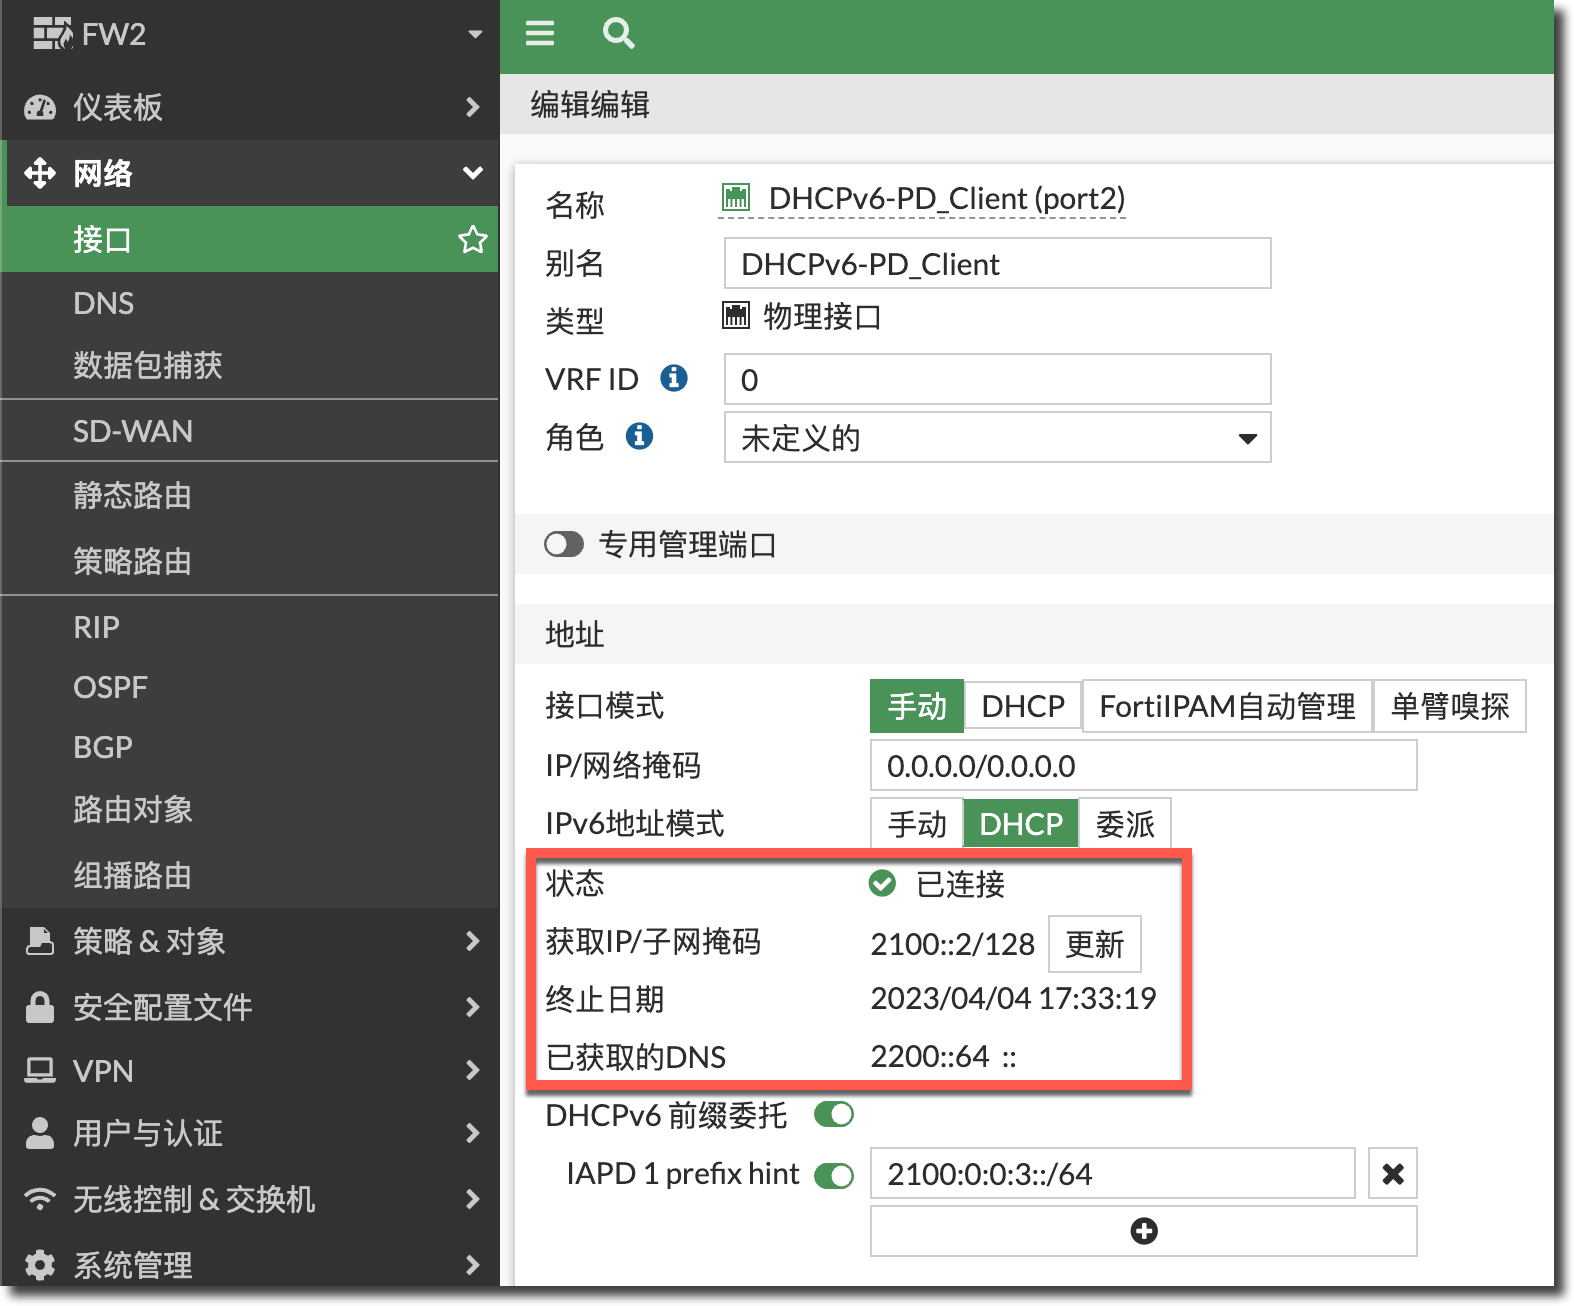Remove the IAPD 1 prefix hint entry
Screen dimensions: 1574x1306
1392,1174
